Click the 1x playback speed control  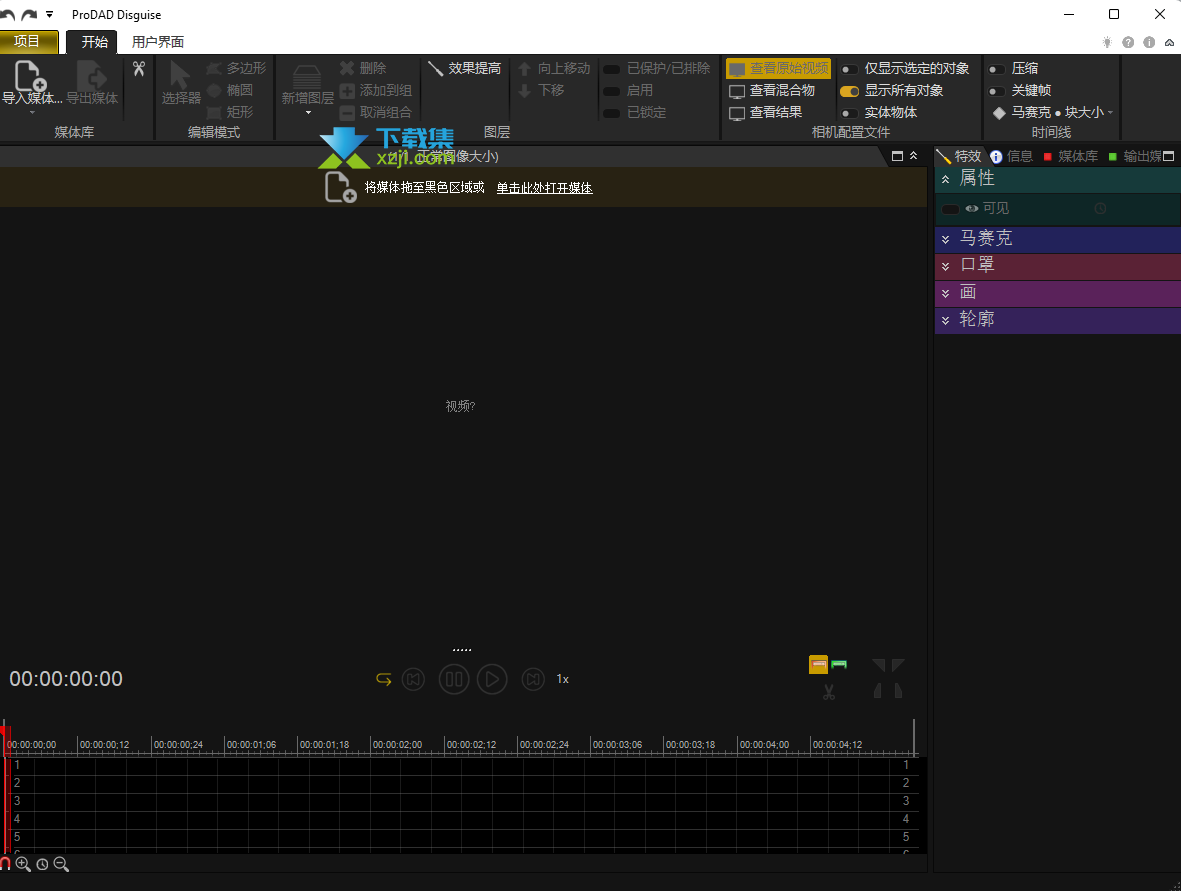pyautogui.click(x=563, y=679)
